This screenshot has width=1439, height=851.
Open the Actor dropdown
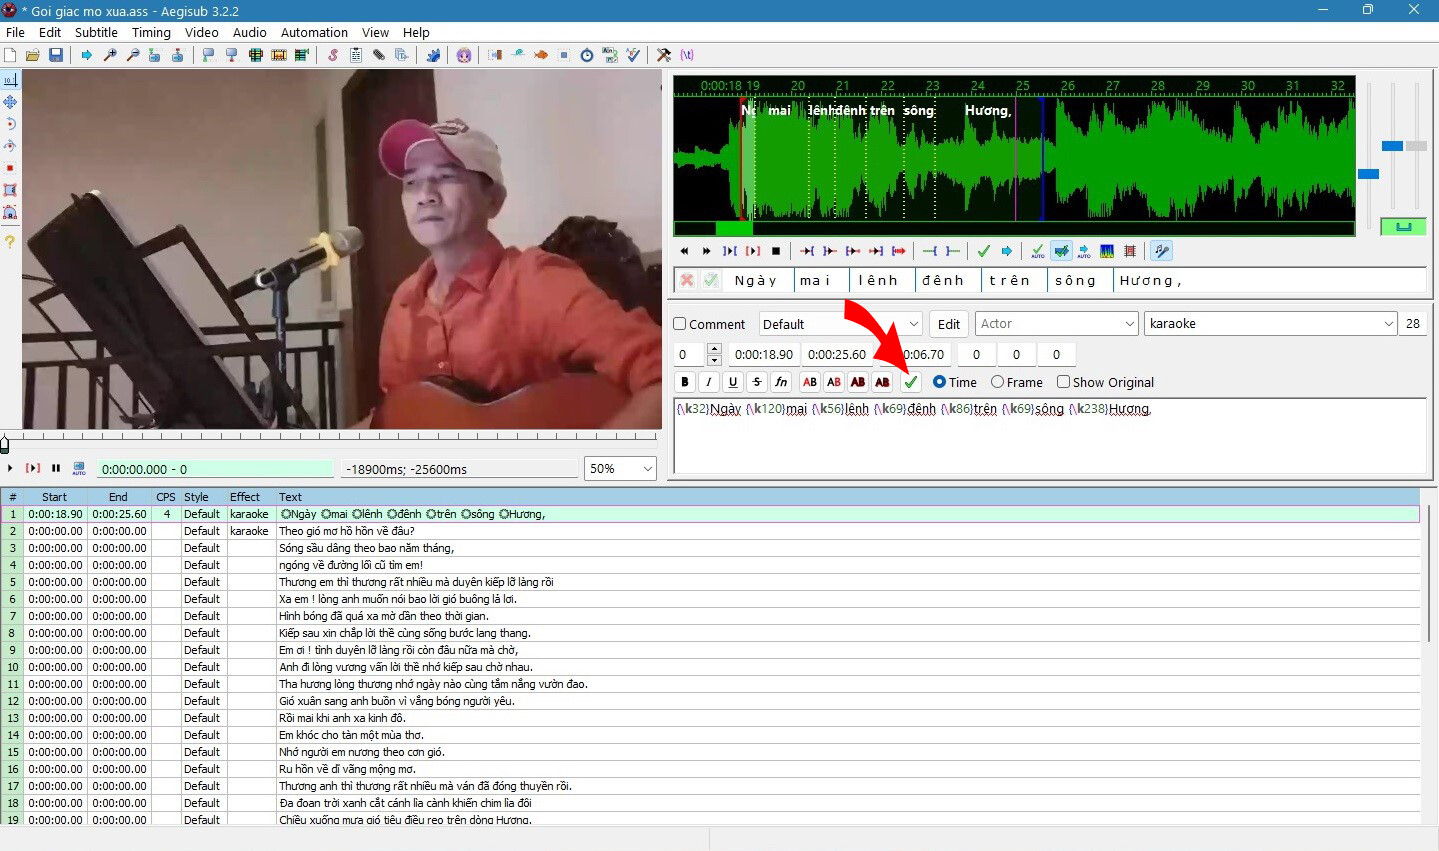pos(1057,324)
